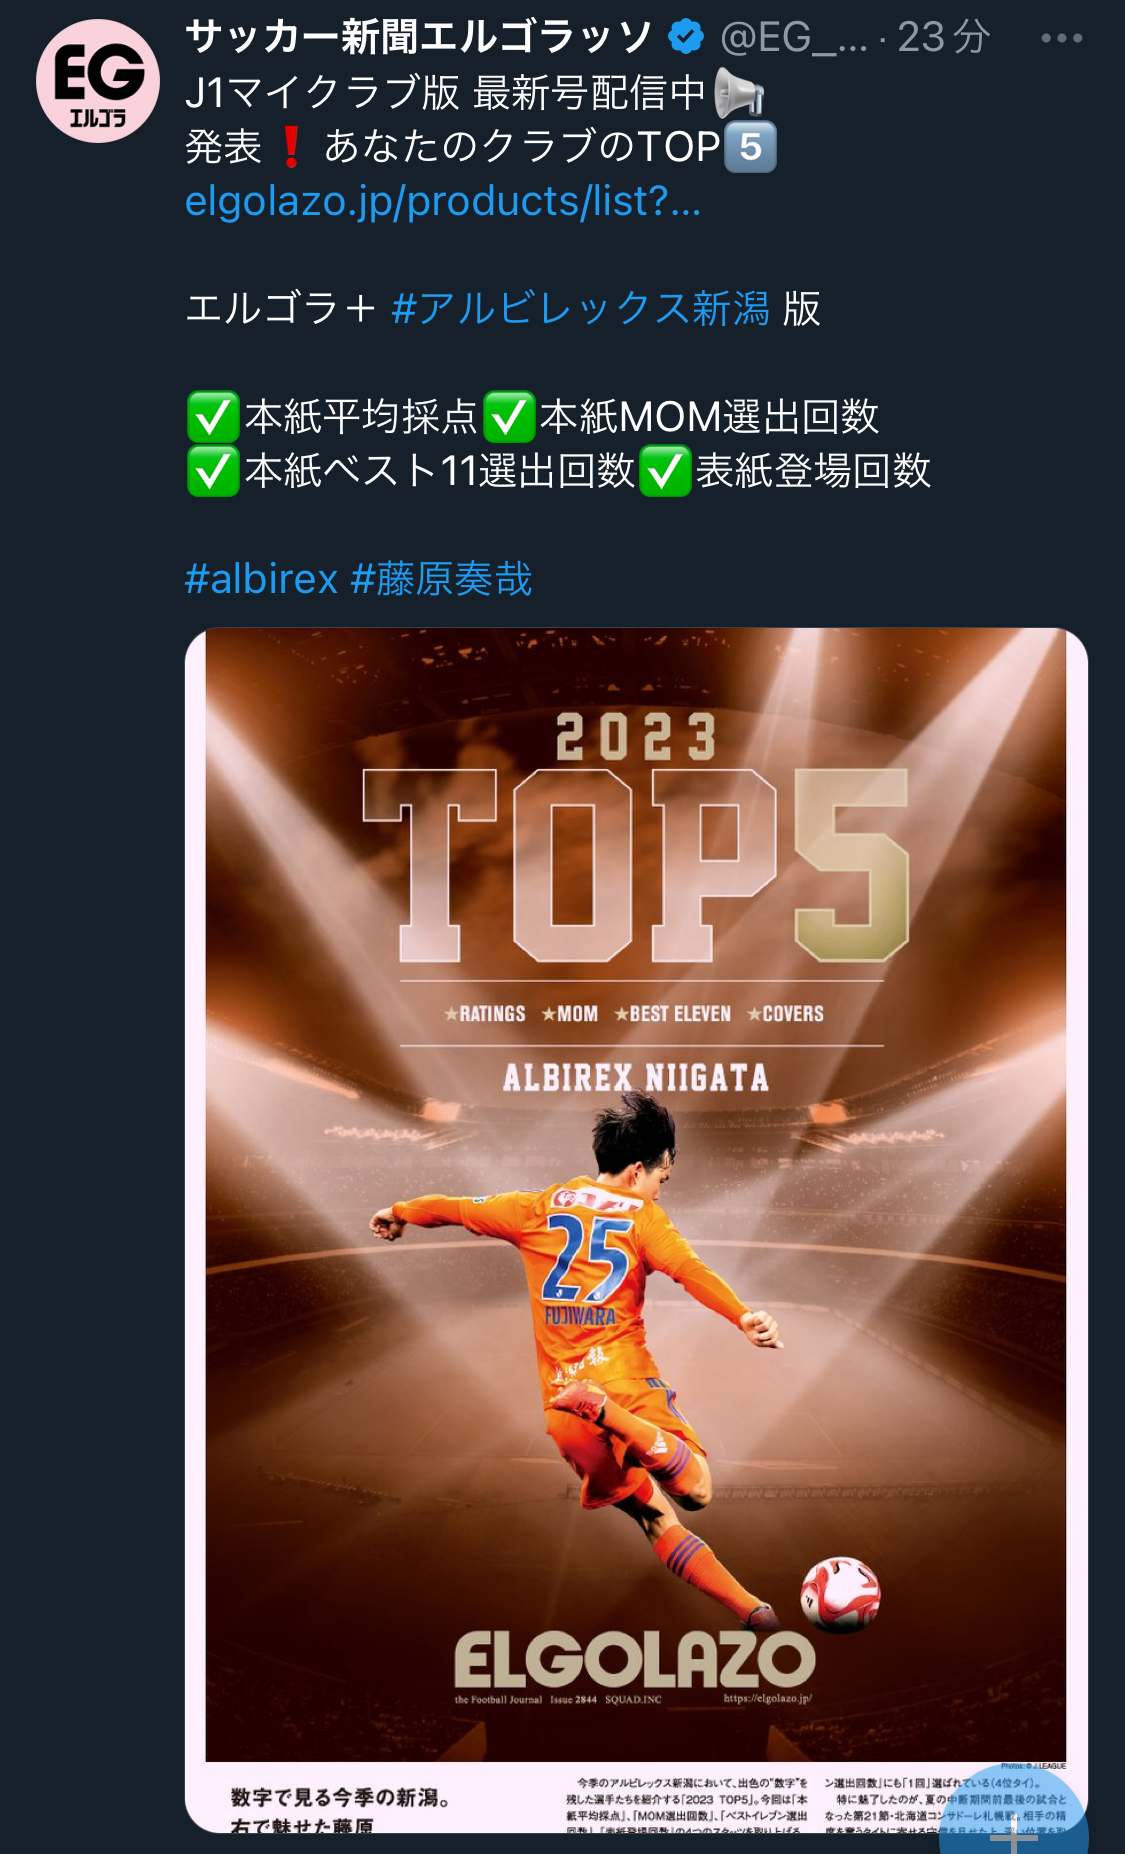1125x1854 pixels.
Task: Open the three-dot tweet options menu
Action: 1061,38
